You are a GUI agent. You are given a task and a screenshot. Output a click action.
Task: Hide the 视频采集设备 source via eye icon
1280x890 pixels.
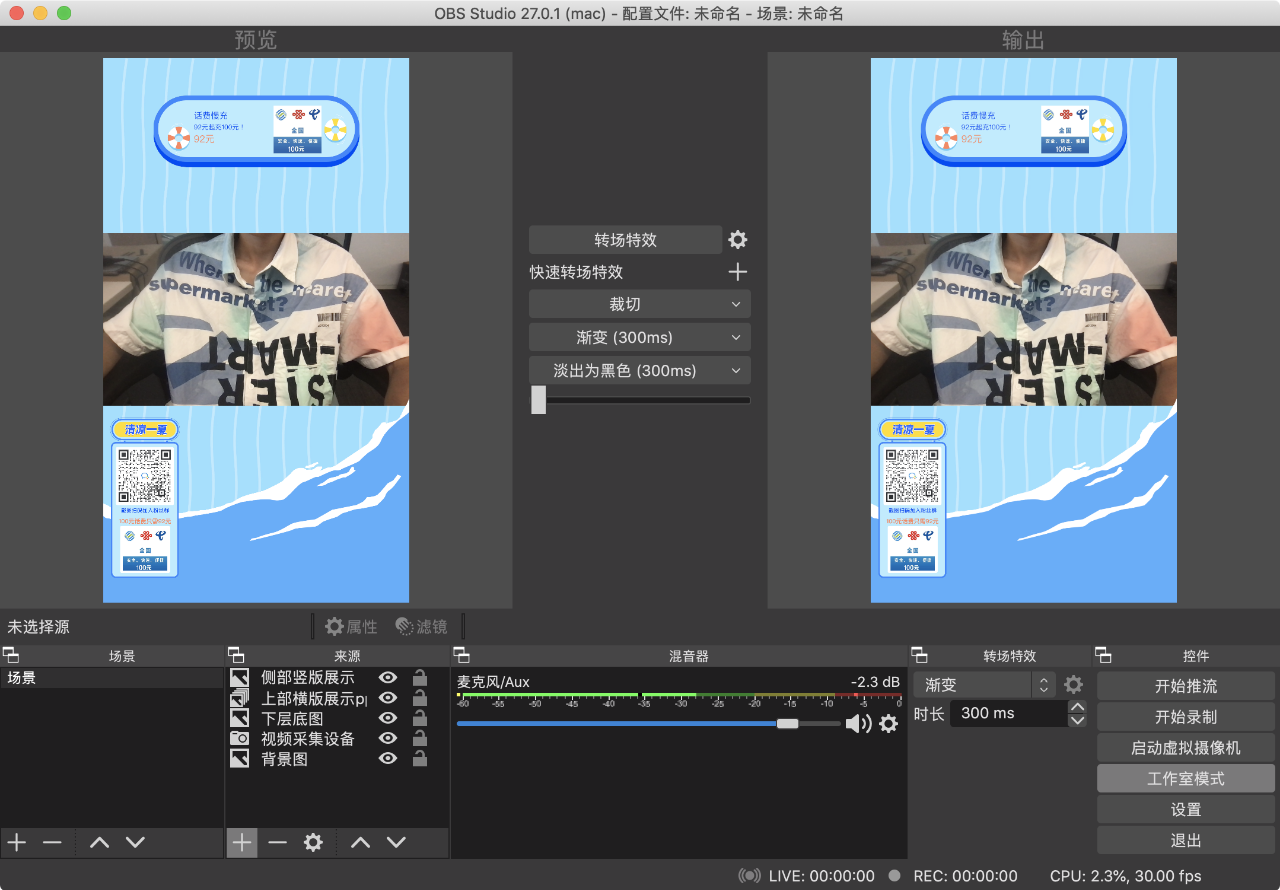388,739
